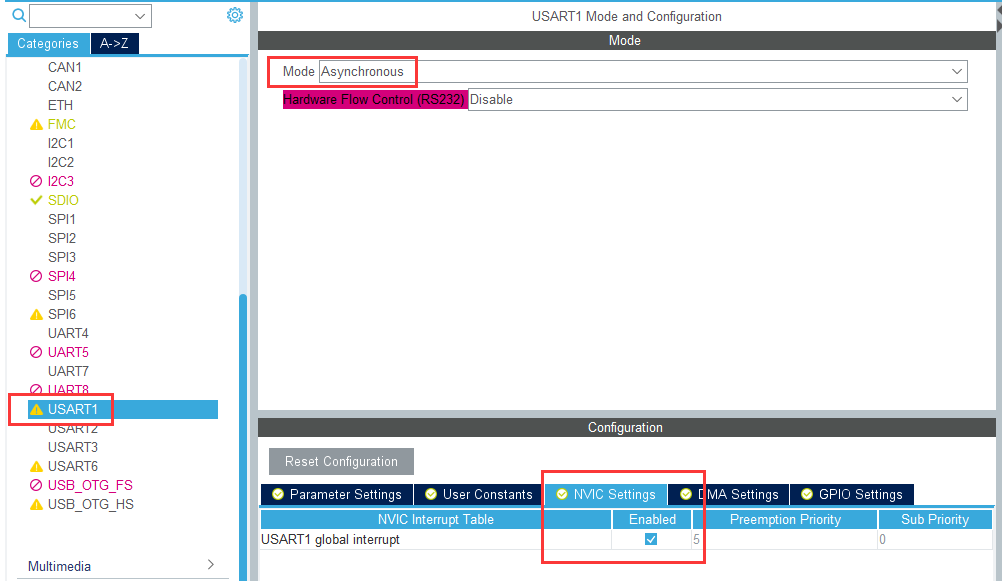Click the Sub Priority value 0
The image size is (1002, 581).
883,539
